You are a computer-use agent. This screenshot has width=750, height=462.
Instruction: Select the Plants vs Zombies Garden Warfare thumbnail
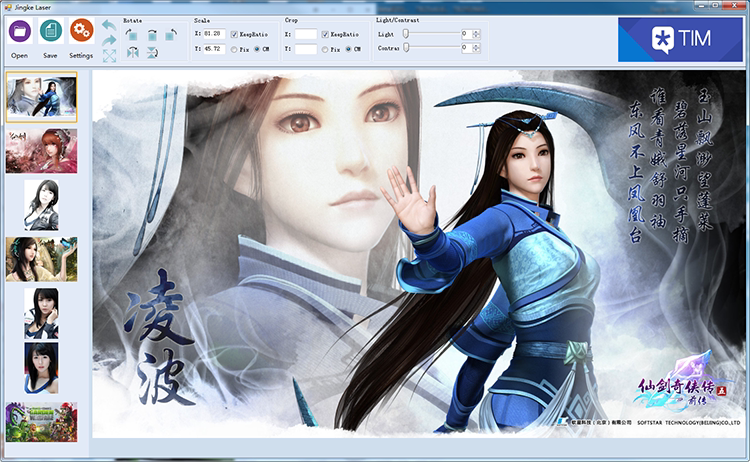point(42,422)
